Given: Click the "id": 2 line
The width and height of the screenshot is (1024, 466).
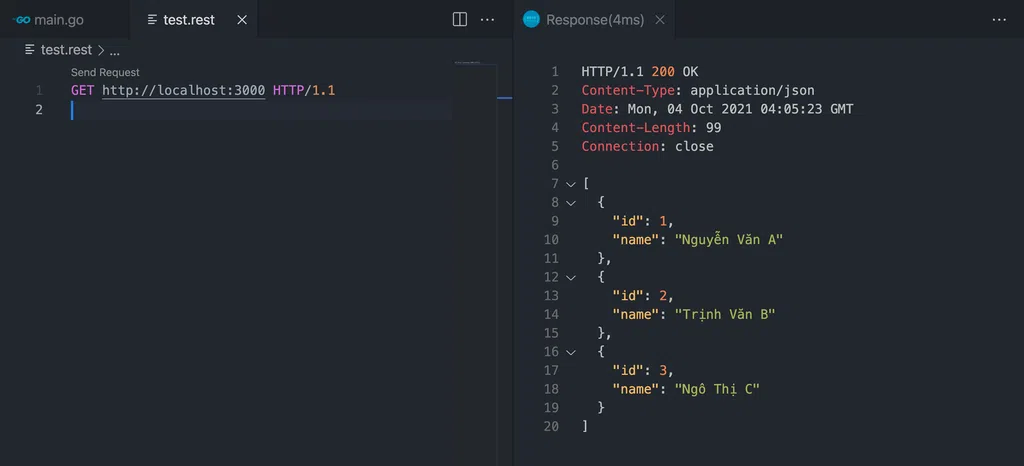Looking at the screenshot, I should (643, 296).
